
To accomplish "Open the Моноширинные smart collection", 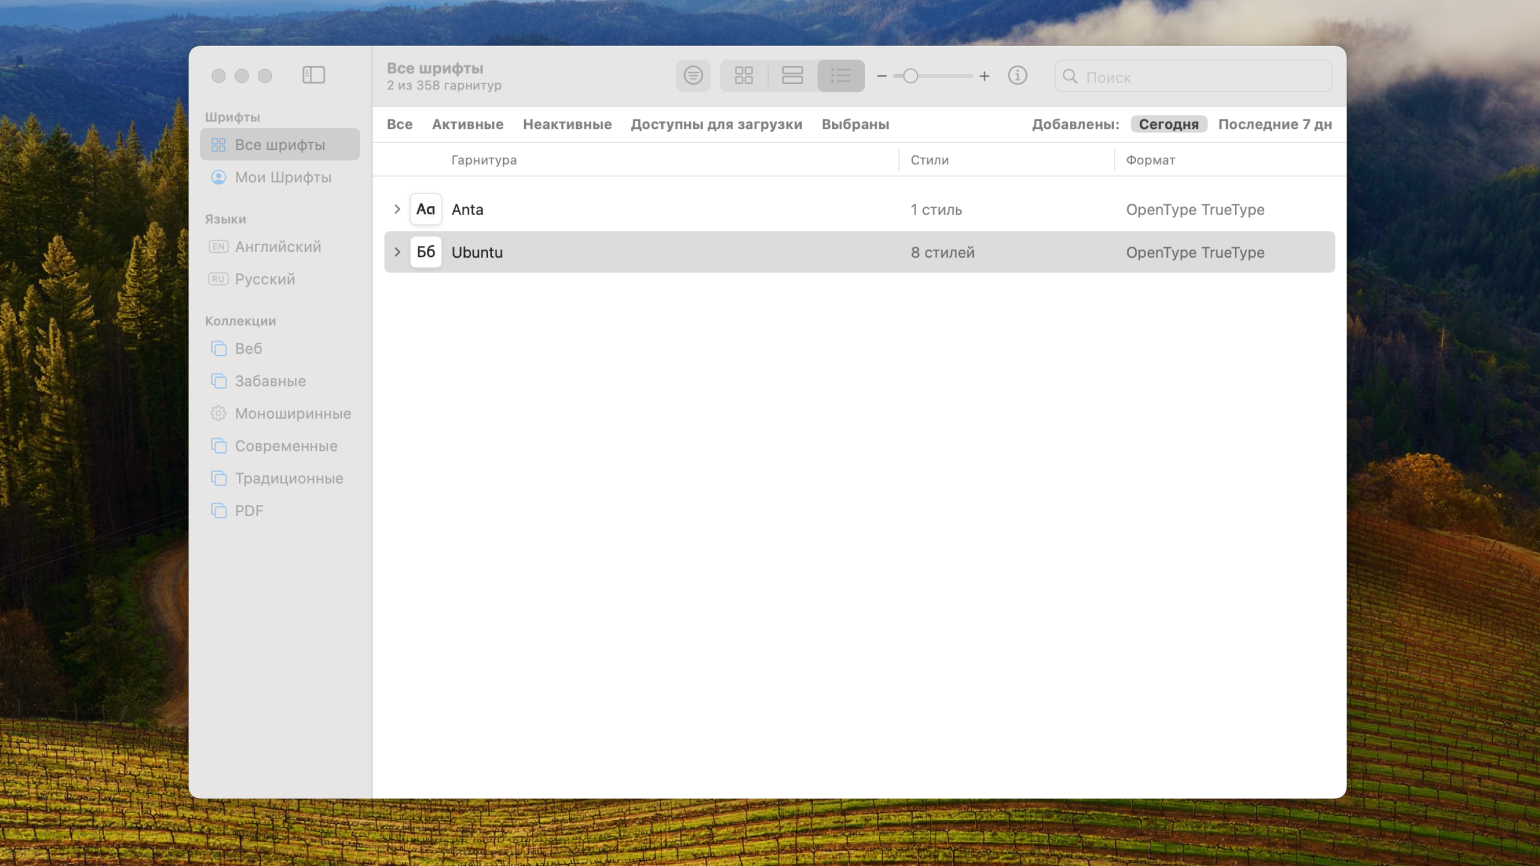I will coord(292,413).
